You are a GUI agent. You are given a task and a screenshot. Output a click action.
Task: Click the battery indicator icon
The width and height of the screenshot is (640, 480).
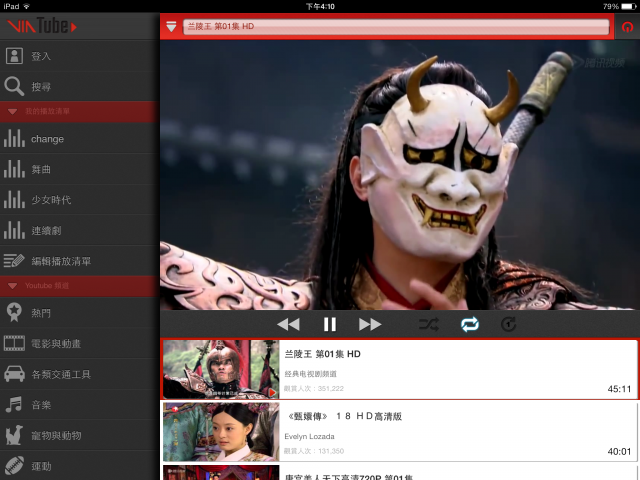point(629,6)
